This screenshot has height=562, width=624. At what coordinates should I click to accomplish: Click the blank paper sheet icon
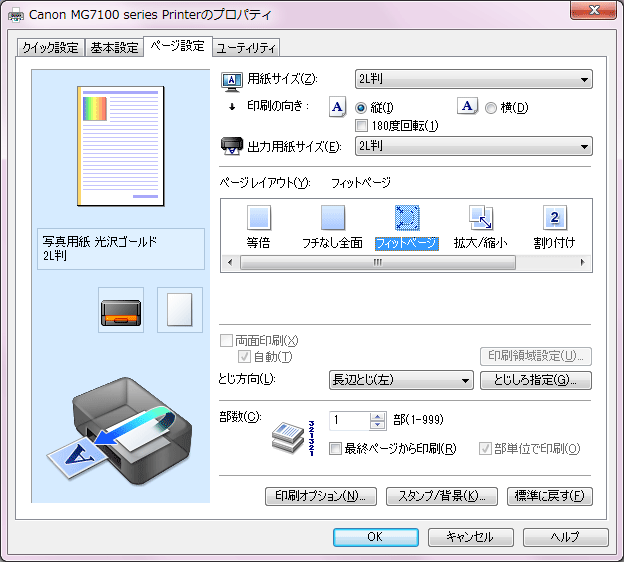coord(180,310)
